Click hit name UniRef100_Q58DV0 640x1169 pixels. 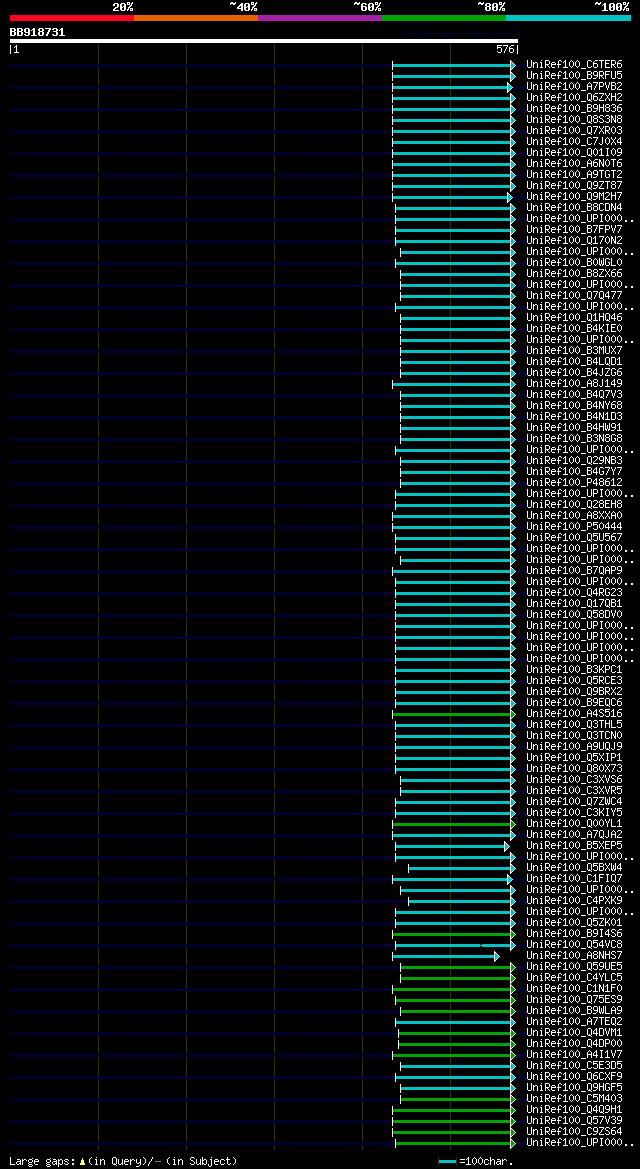coord(574,615)
